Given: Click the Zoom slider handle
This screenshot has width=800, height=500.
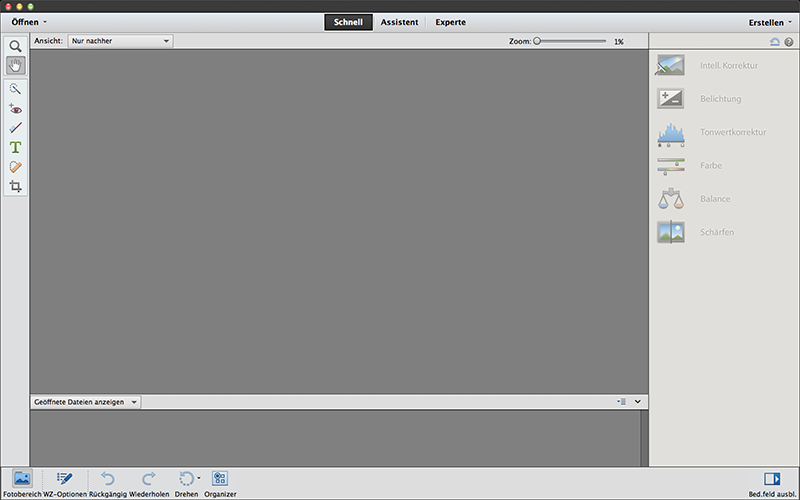Looking at the screenshot, I should click(537, 41).
